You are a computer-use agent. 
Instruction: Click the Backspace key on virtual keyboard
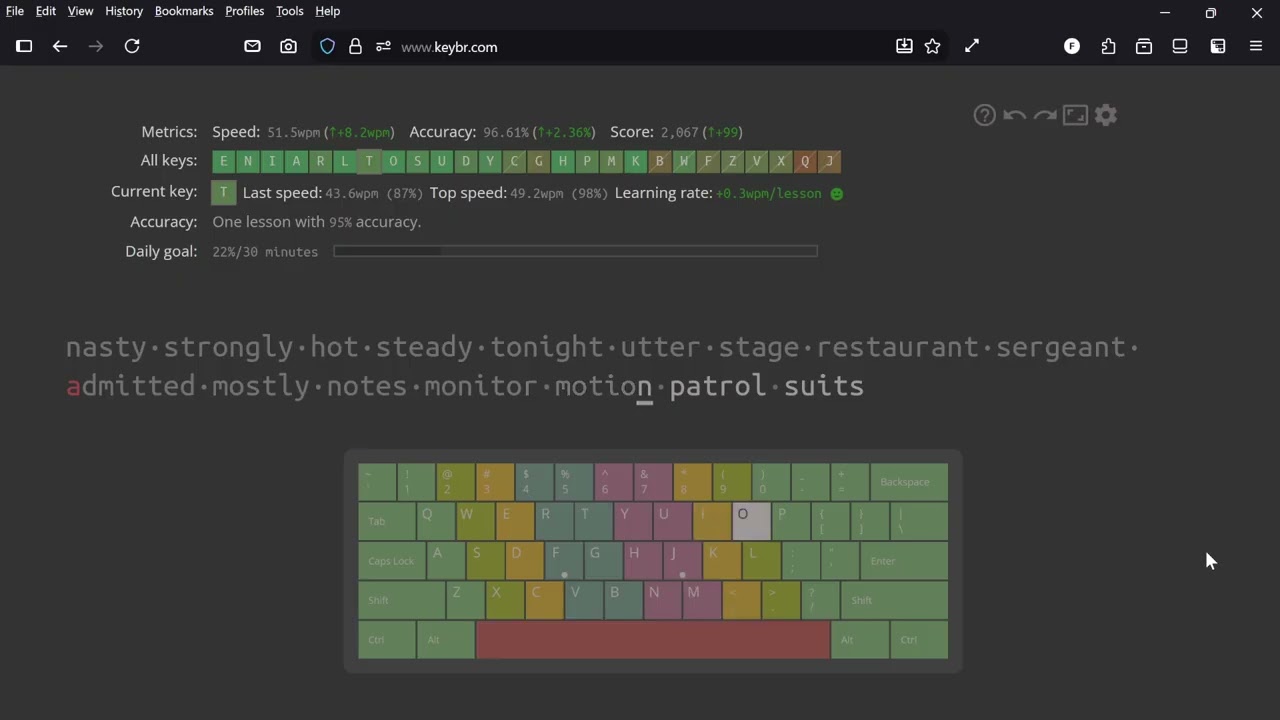point(909,482)
